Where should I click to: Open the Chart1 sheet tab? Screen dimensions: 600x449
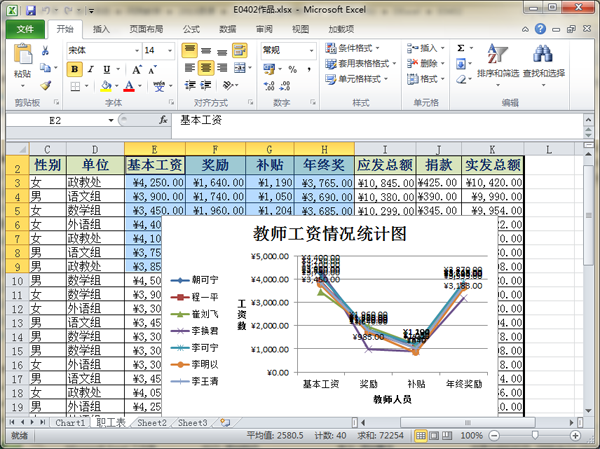pyautogui.click(x=70, y=423)
